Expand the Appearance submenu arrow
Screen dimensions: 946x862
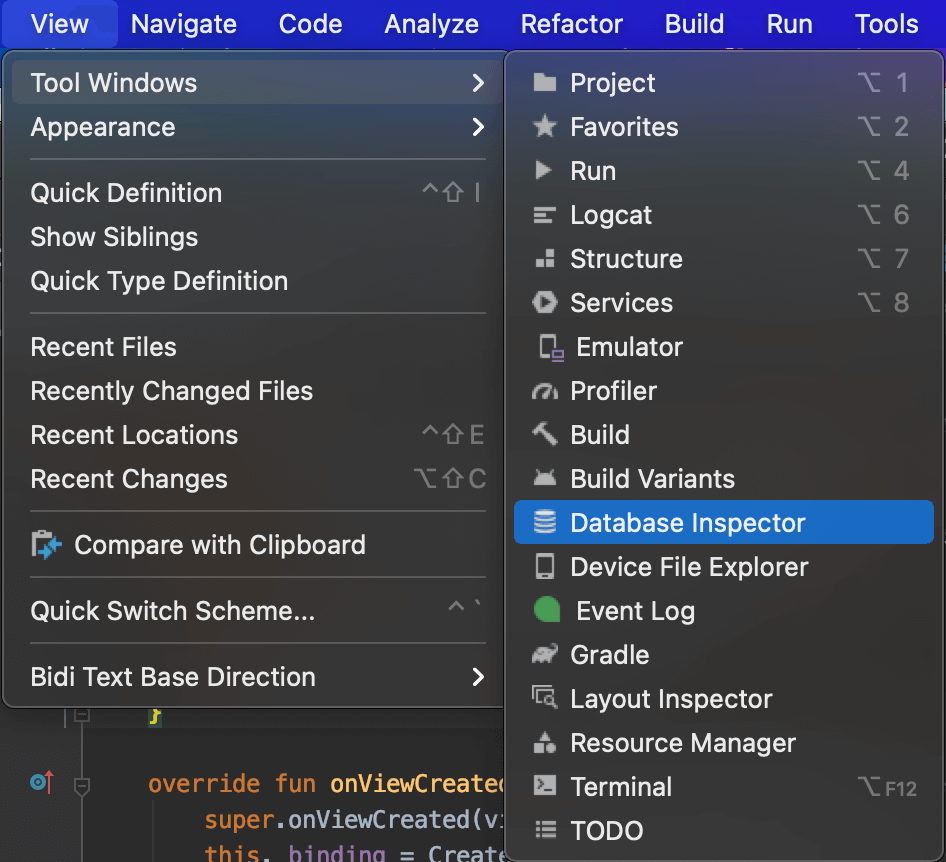point(478,127)
